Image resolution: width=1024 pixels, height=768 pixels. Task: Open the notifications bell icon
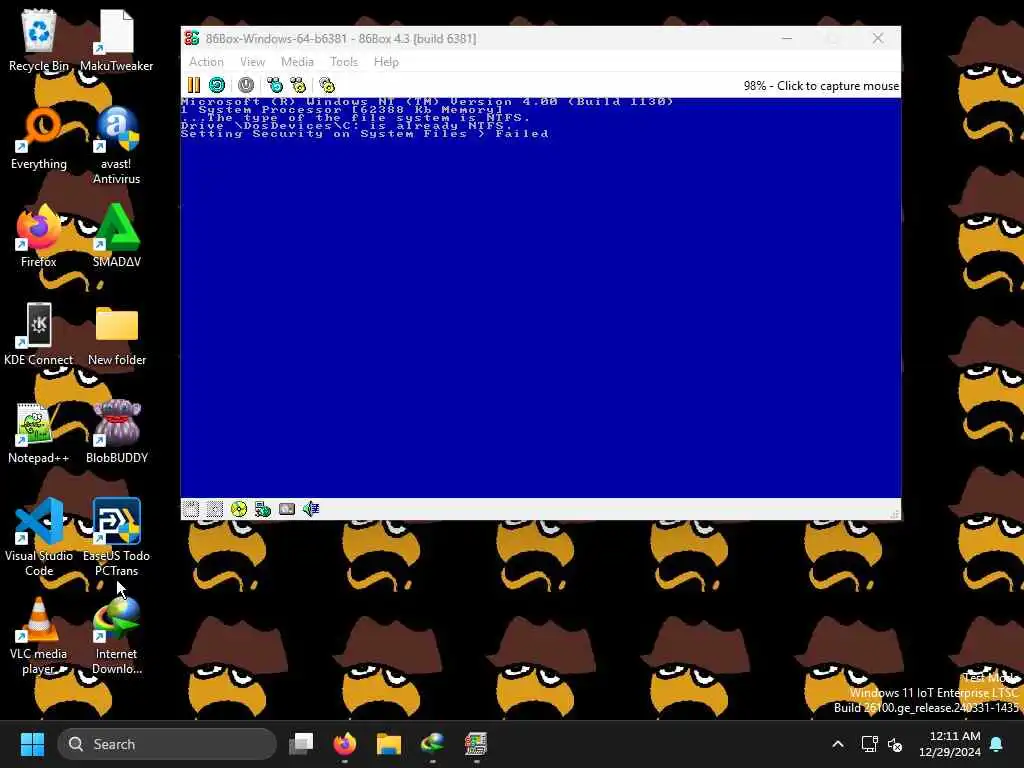[x=997, y=744]
